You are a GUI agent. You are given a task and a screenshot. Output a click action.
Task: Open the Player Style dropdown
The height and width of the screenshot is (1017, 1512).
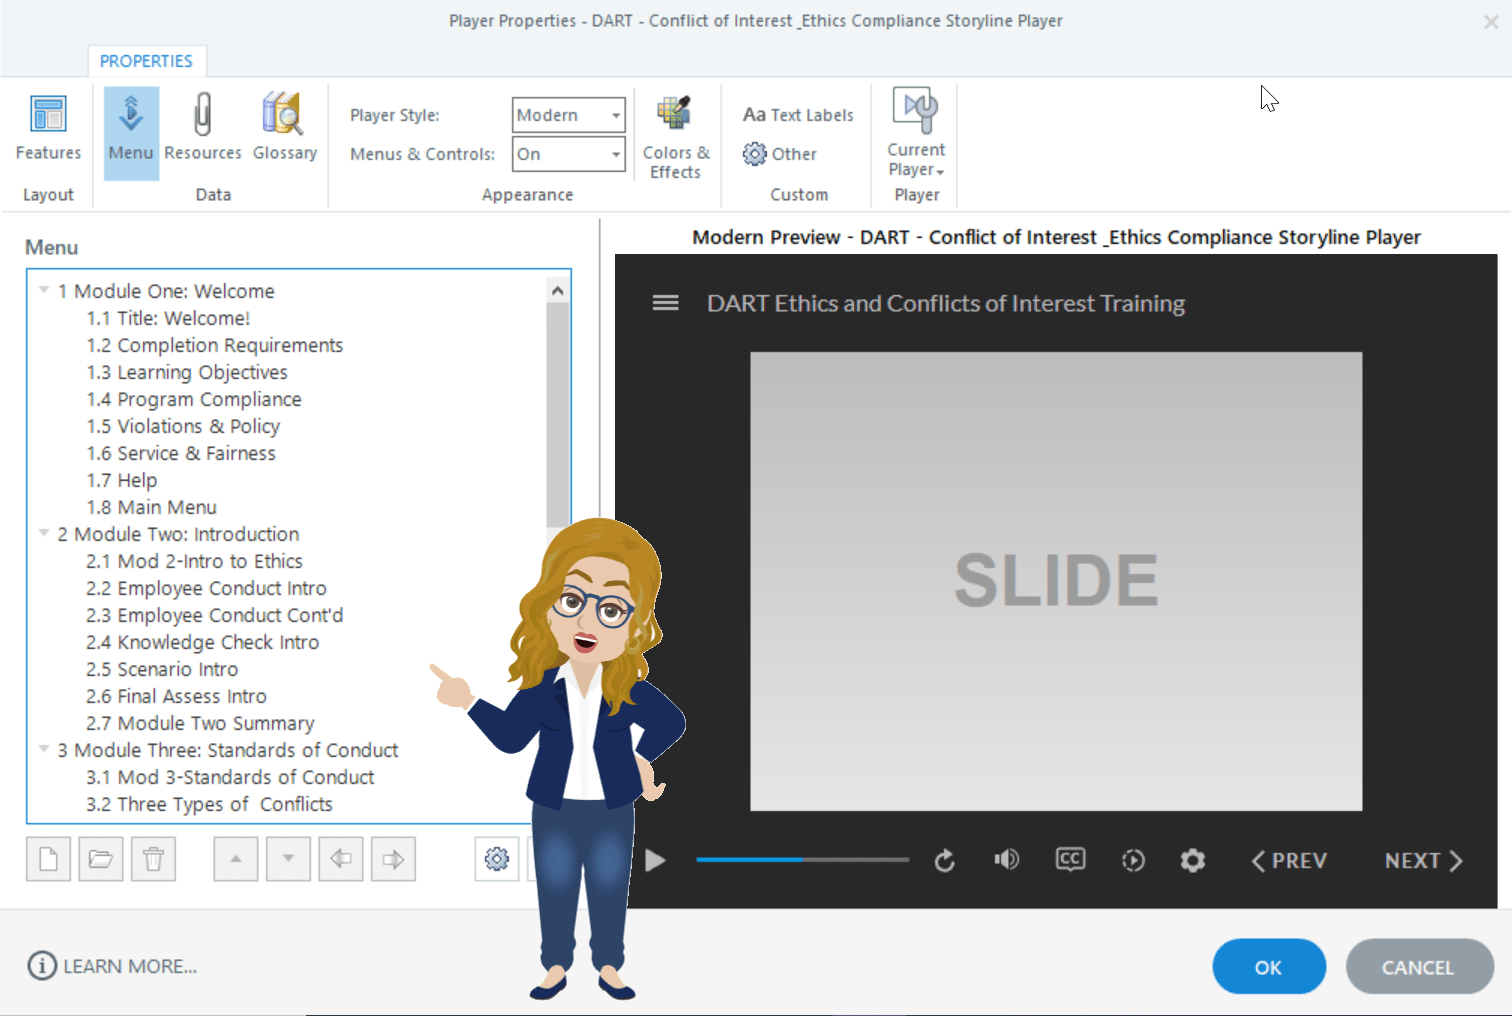(569, 115)
